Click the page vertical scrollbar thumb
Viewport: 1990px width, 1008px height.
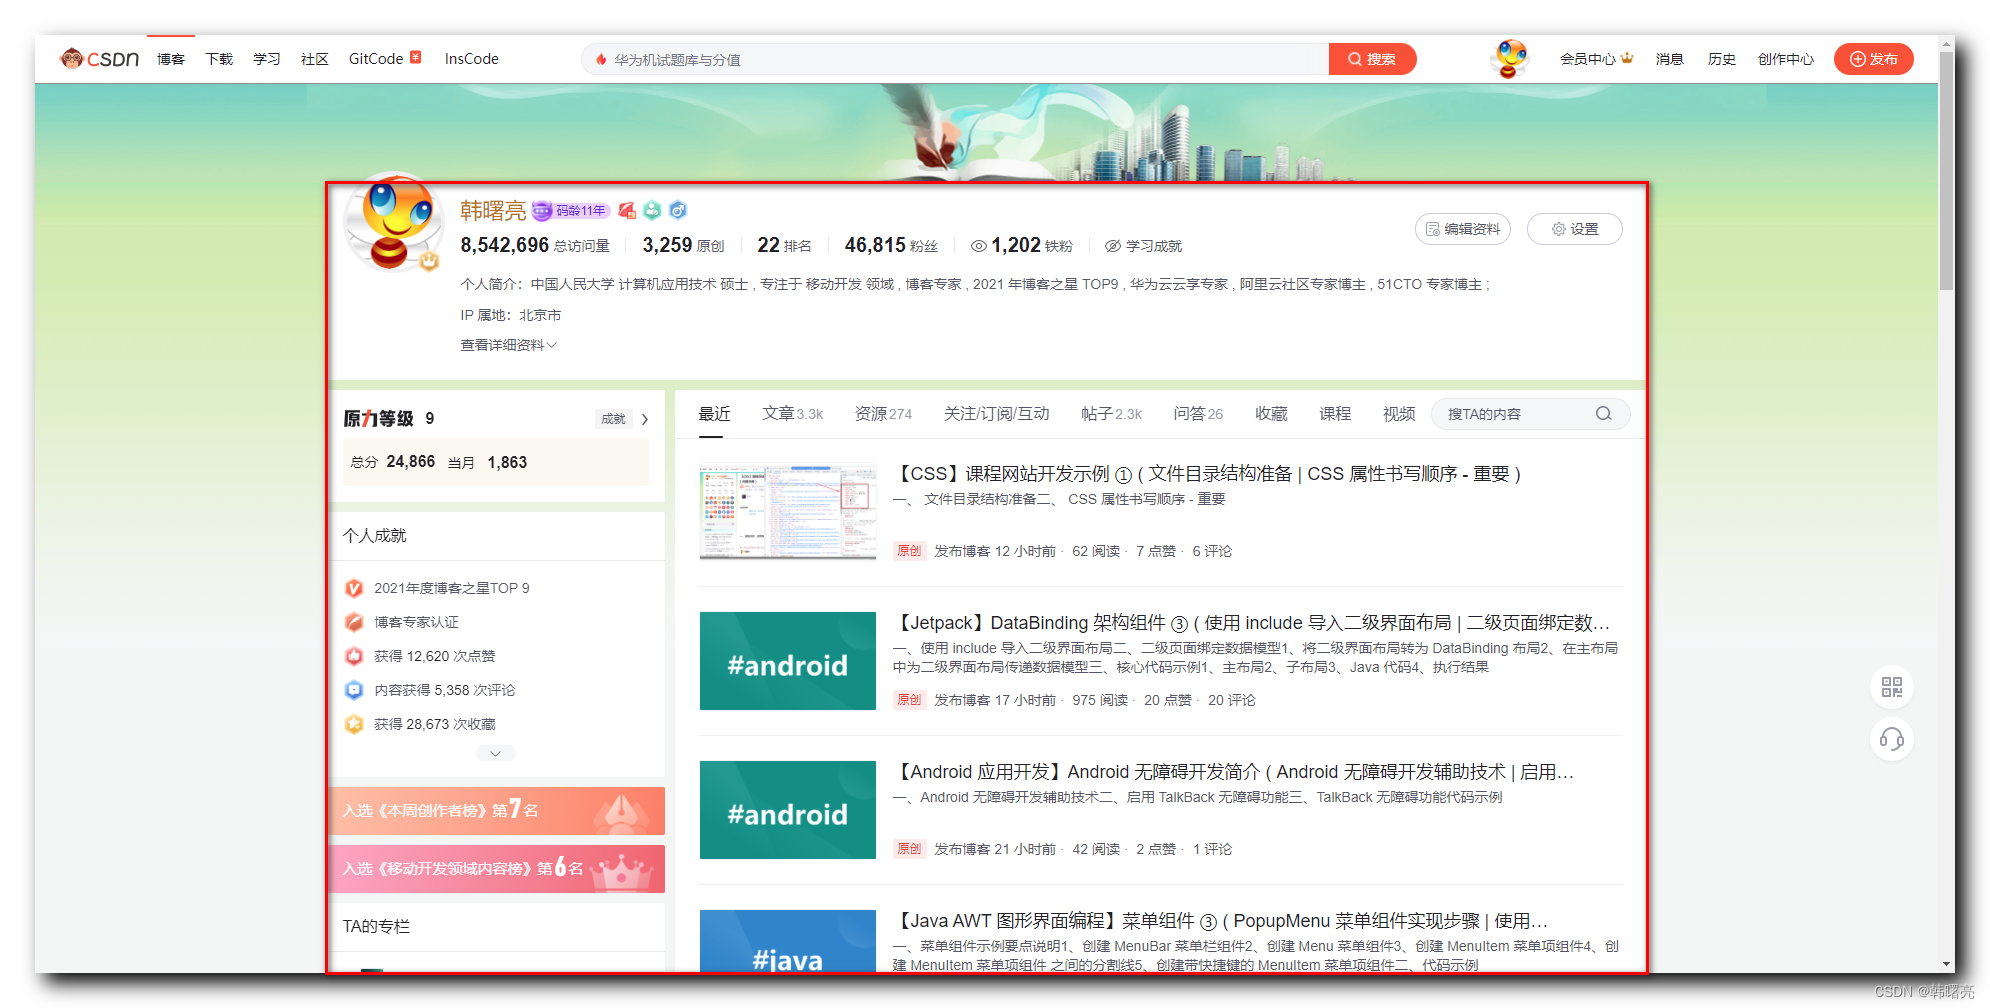pyautogui.click(x=1946, y=172)
